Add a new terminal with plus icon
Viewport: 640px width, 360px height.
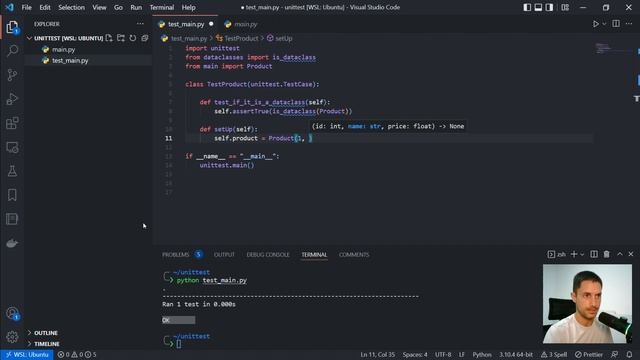(x=573, y=254)
